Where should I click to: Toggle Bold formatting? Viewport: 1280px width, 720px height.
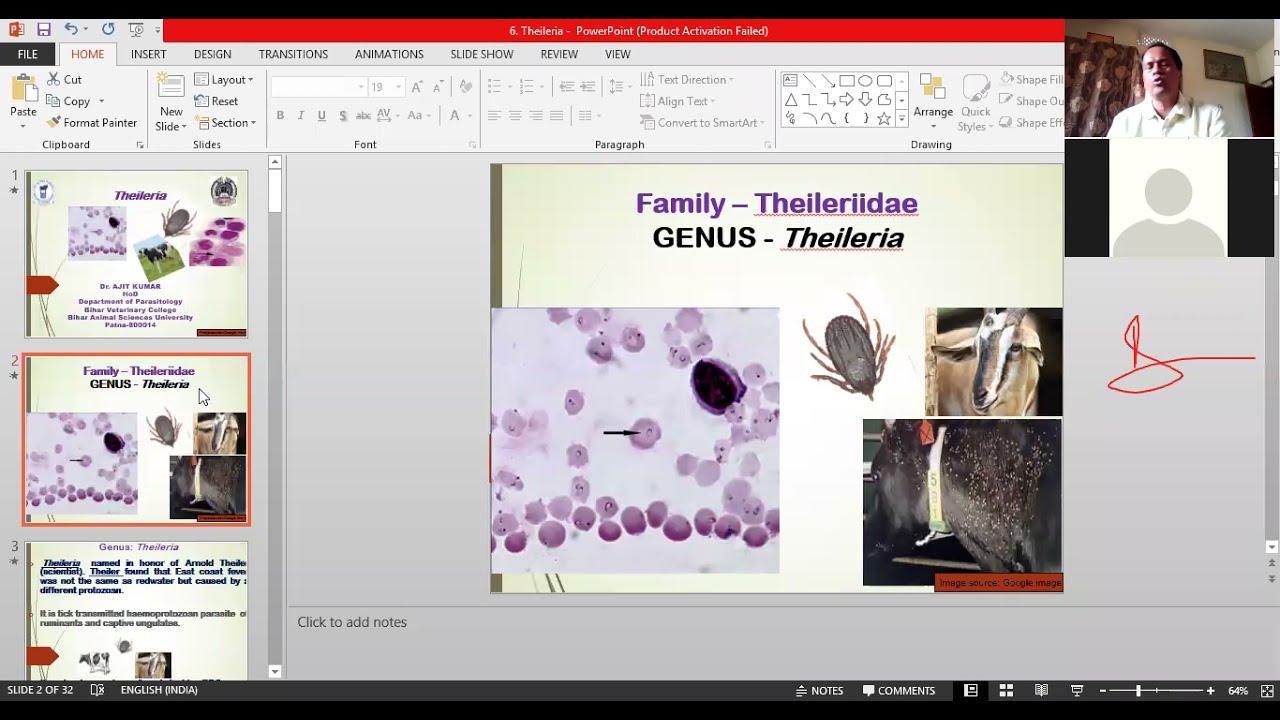(x=280, y=116)
